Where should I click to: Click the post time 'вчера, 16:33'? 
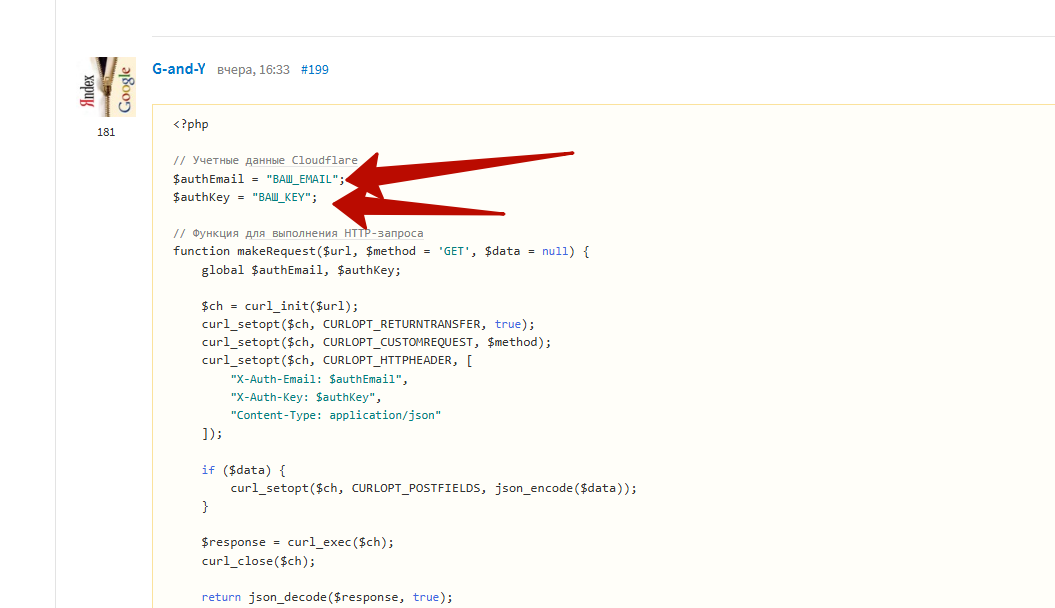click(x=253, y=69)
